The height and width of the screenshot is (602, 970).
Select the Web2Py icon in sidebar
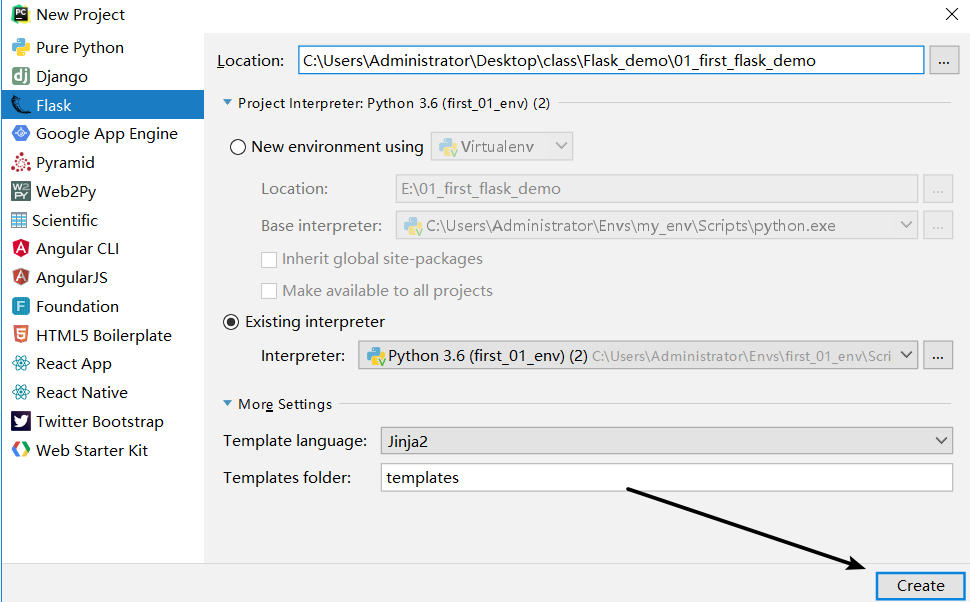click(20, 191)
